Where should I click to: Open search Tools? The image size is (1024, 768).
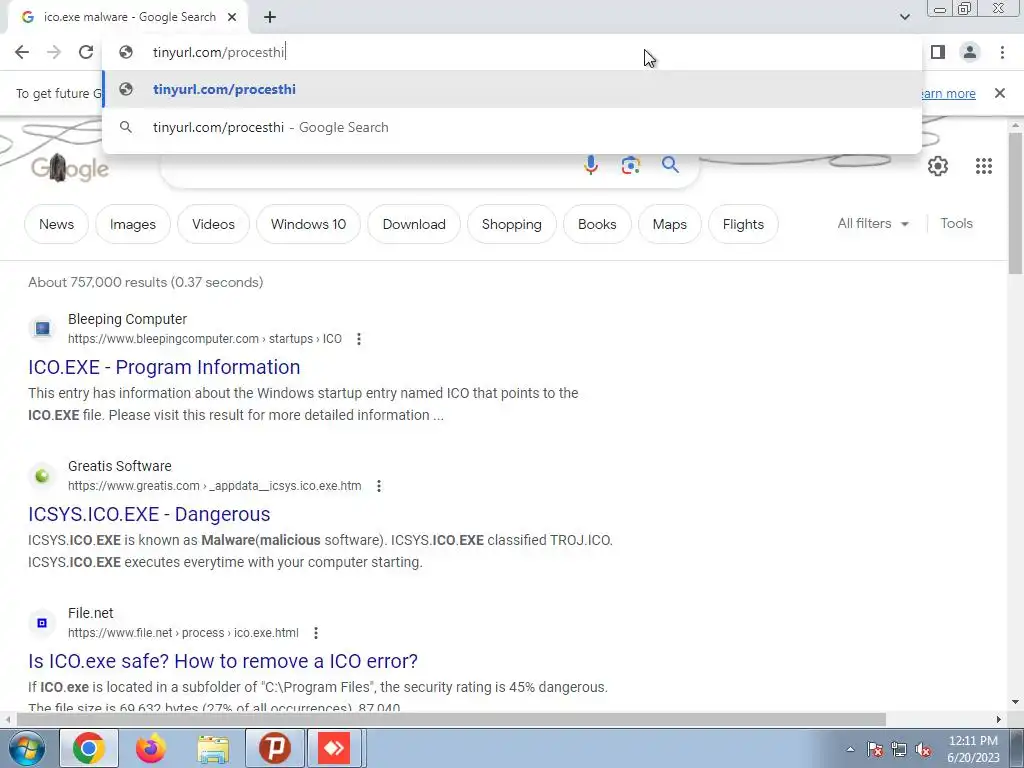(x=956, y=223)
